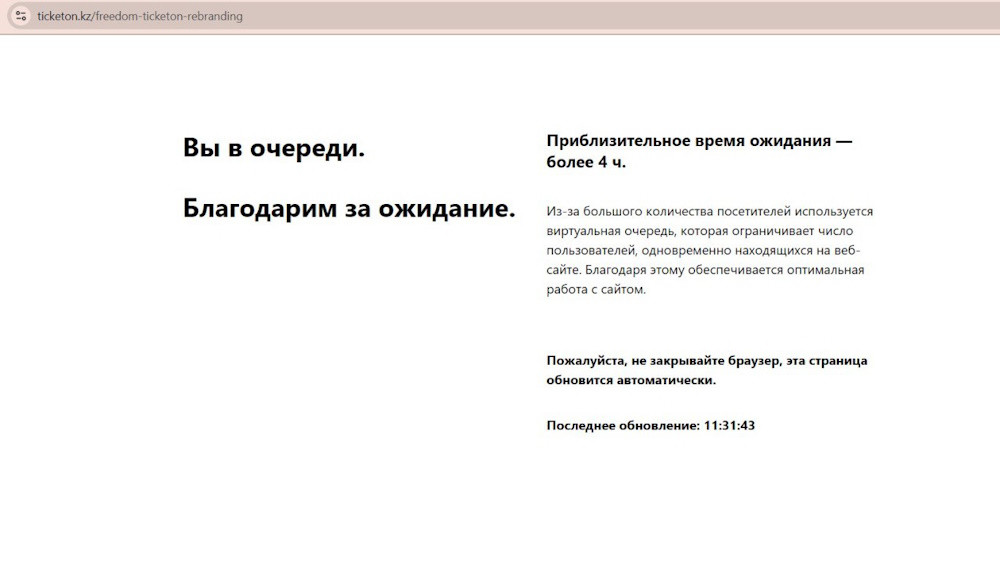Click the "более 4 ч." wait estimate
This screenshot has height=586, width=1000.
click(x=586, y=162)
